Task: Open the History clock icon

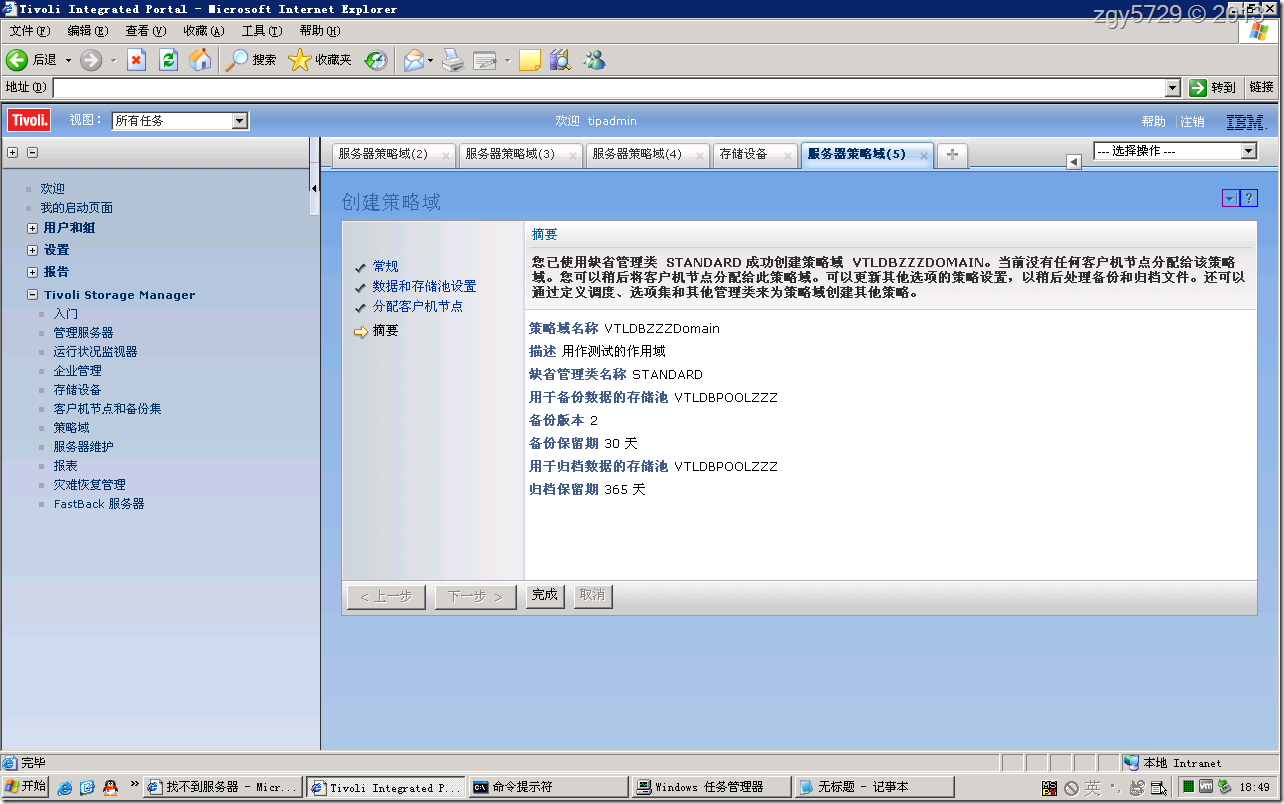Action: pos(375,60)
